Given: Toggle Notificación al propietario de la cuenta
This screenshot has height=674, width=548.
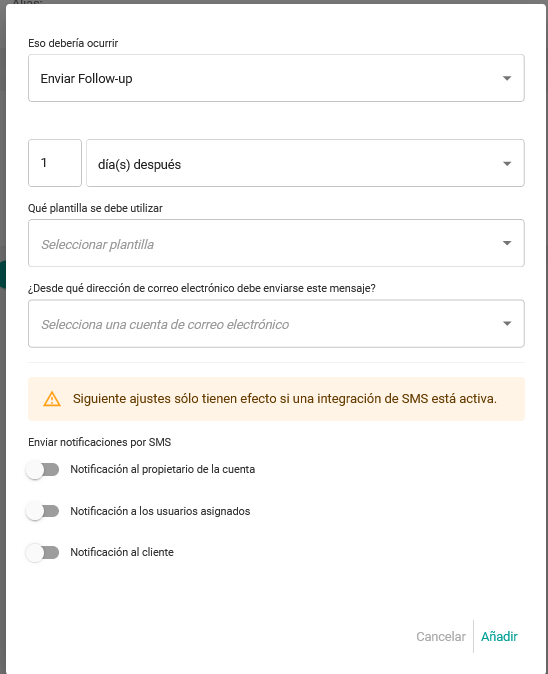Looking at the screenshot, I should pos(43,470).
